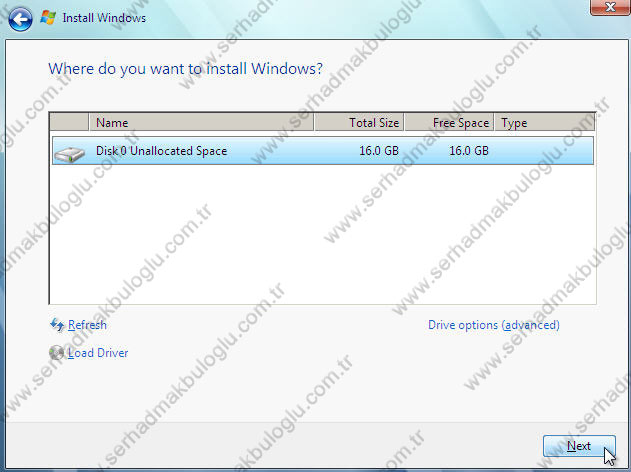The width and height of the screenshot is (631, 472).
Task: Sort partitions by Name column header
Action: point(200,123)
